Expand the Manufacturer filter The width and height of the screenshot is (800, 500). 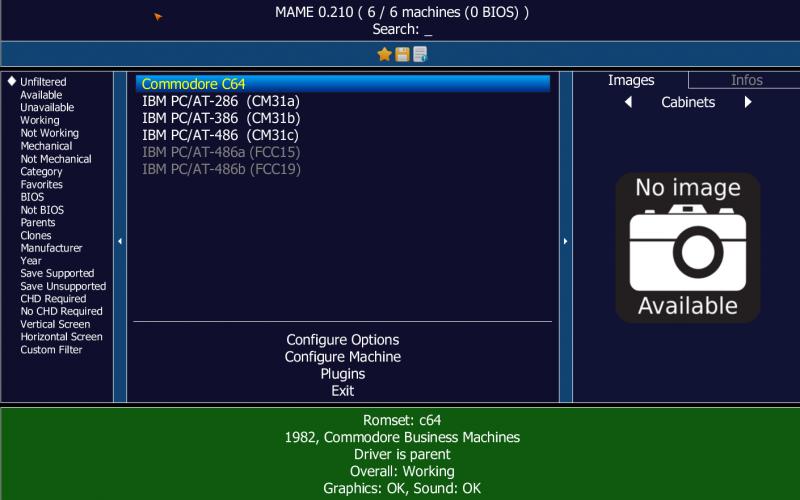click(x=51, y=248)
